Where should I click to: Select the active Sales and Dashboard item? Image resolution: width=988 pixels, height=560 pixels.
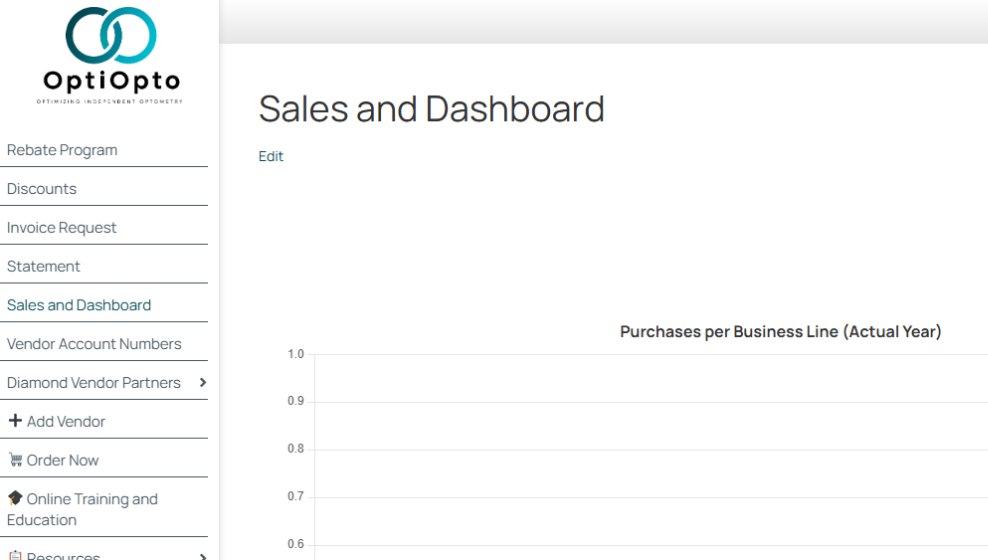click(x=79, y=305)
